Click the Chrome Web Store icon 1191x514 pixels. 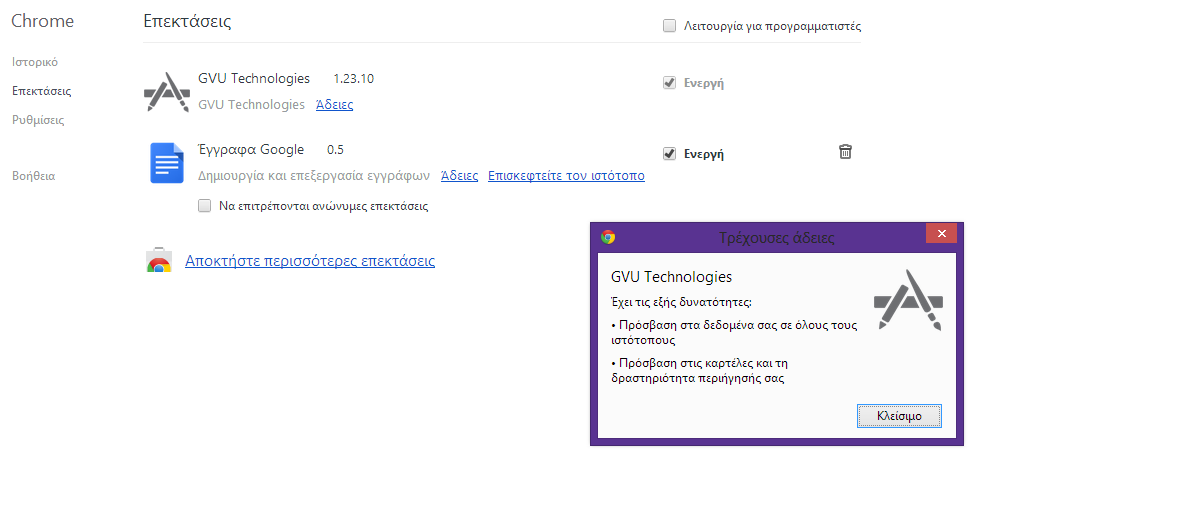(158, 260)
